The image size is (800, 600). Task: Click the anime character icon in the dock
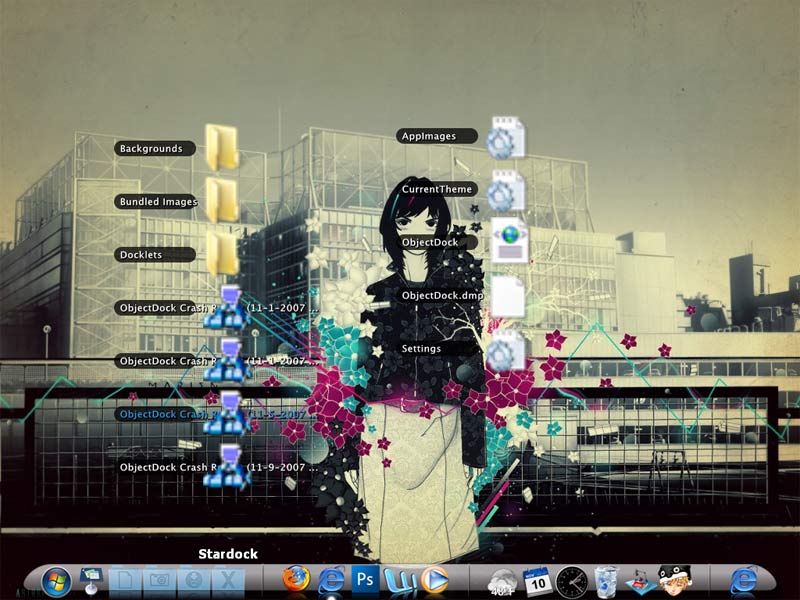(675, 581)
